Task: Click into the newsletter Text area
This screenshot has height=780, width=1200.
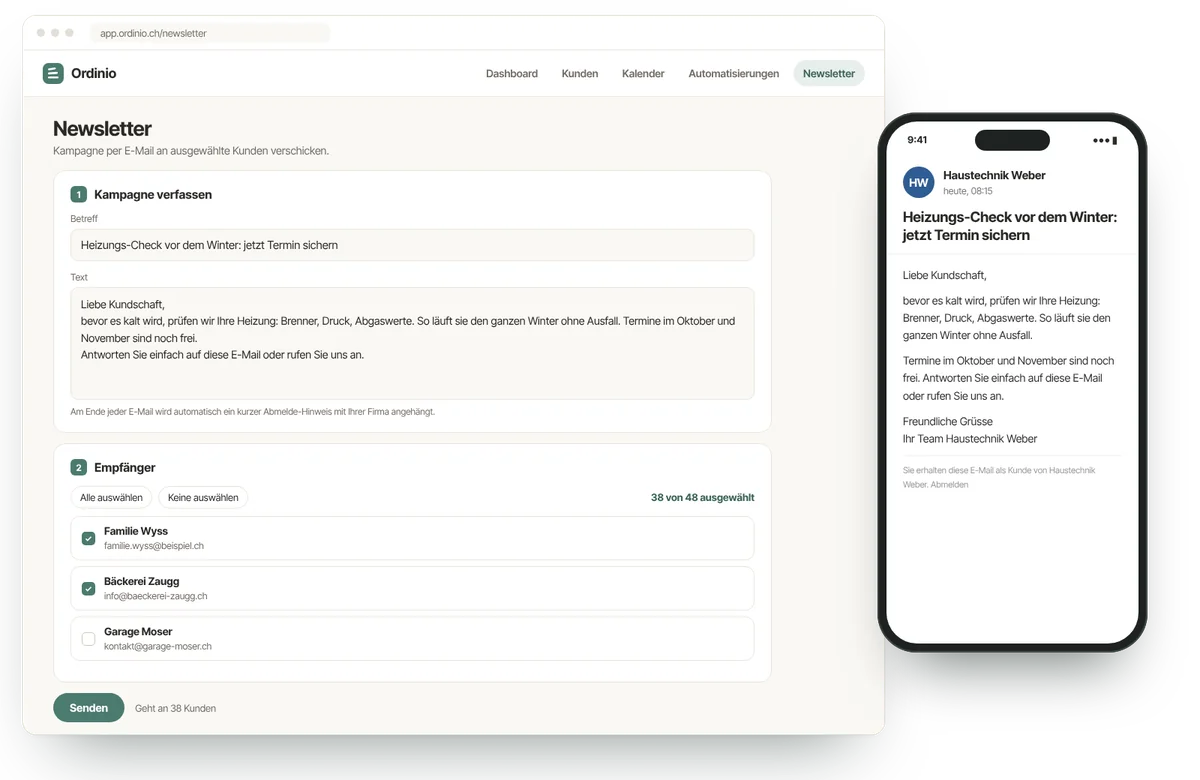Action: [412, 343]
